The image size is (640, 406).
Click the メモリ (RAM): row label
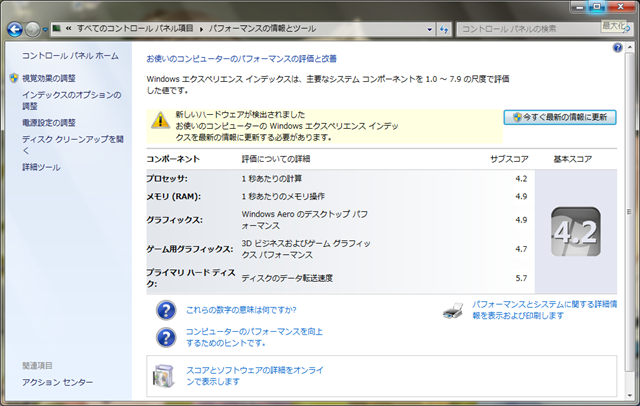pos(173,196)
